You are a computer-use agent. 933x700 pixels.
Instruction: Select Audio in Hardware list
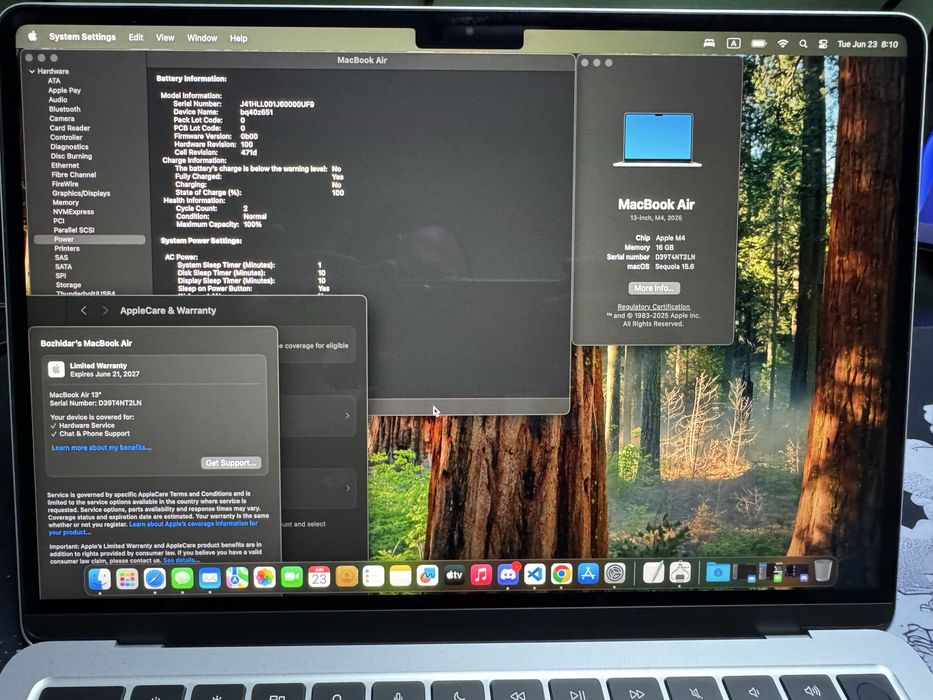point(58,100)
